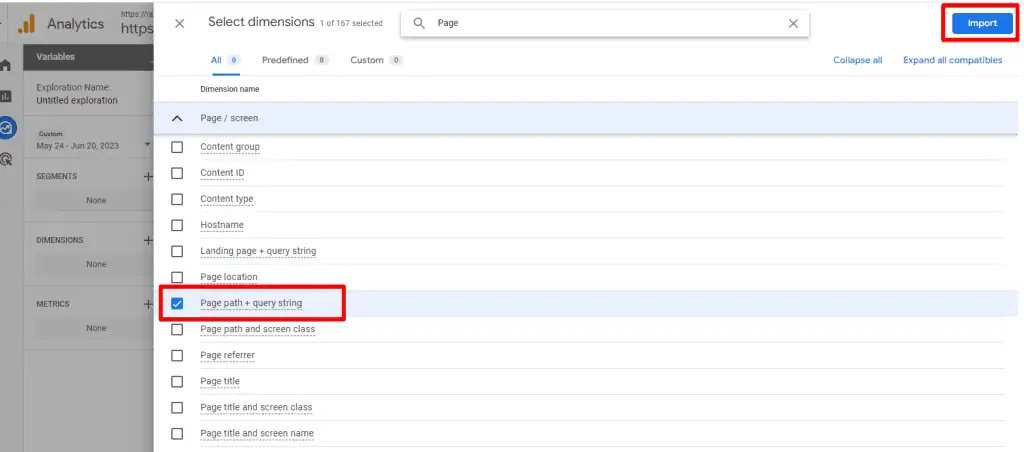The width and height of the screenshot is (1024, 452).
Task: Check the Page location dimension
Action: point(177,277)
